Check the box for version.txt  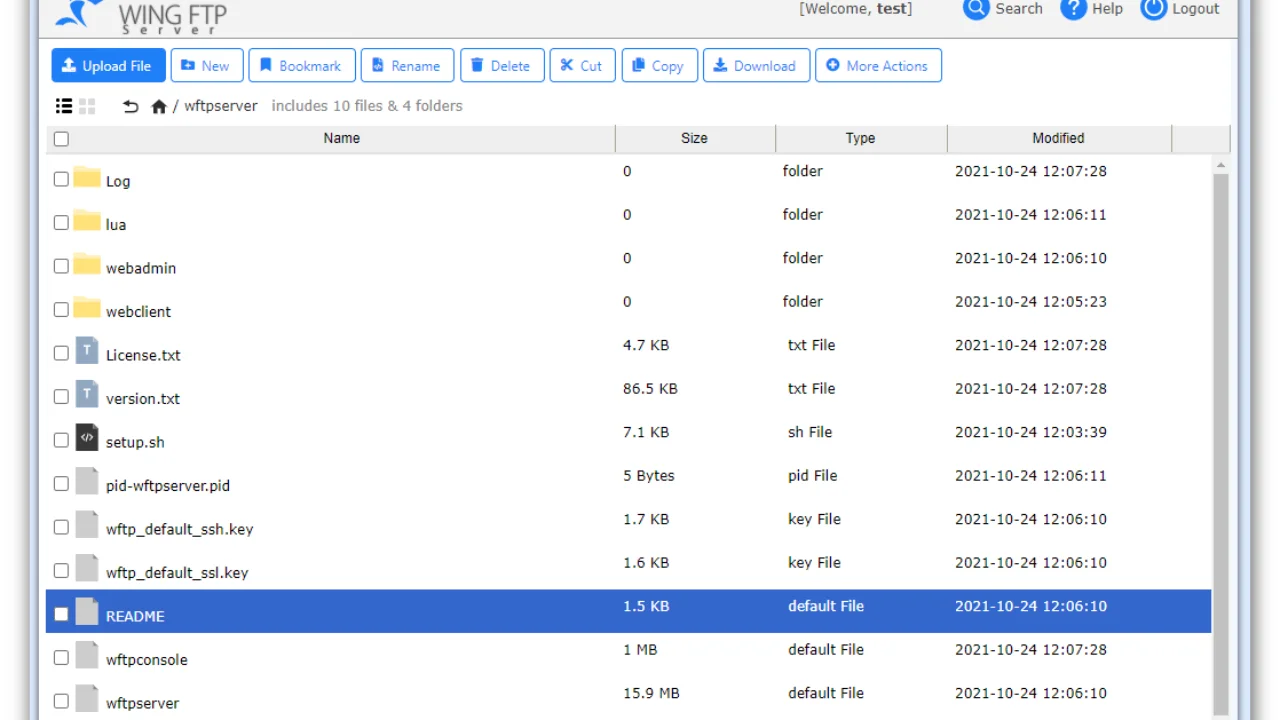(61, 396)
